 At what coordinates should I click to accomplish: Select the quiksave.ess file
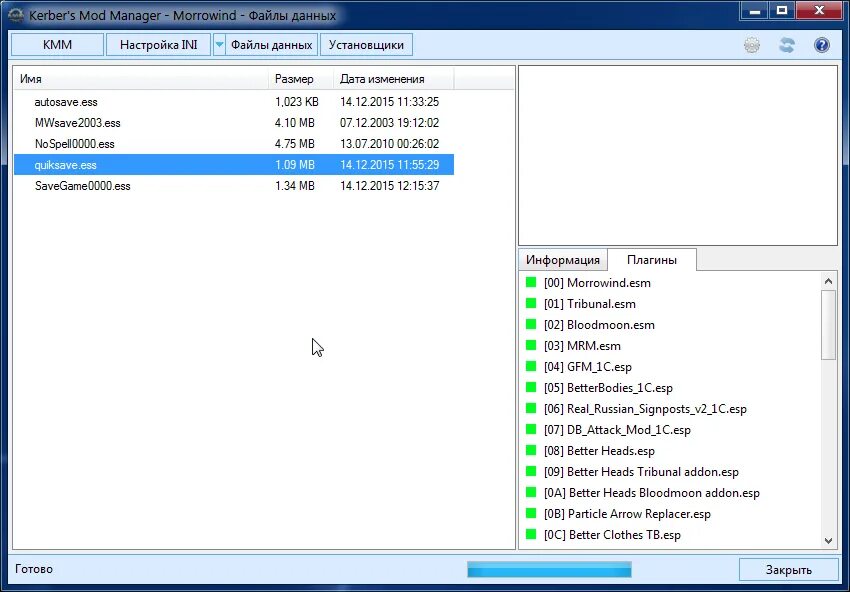(234, 164)
